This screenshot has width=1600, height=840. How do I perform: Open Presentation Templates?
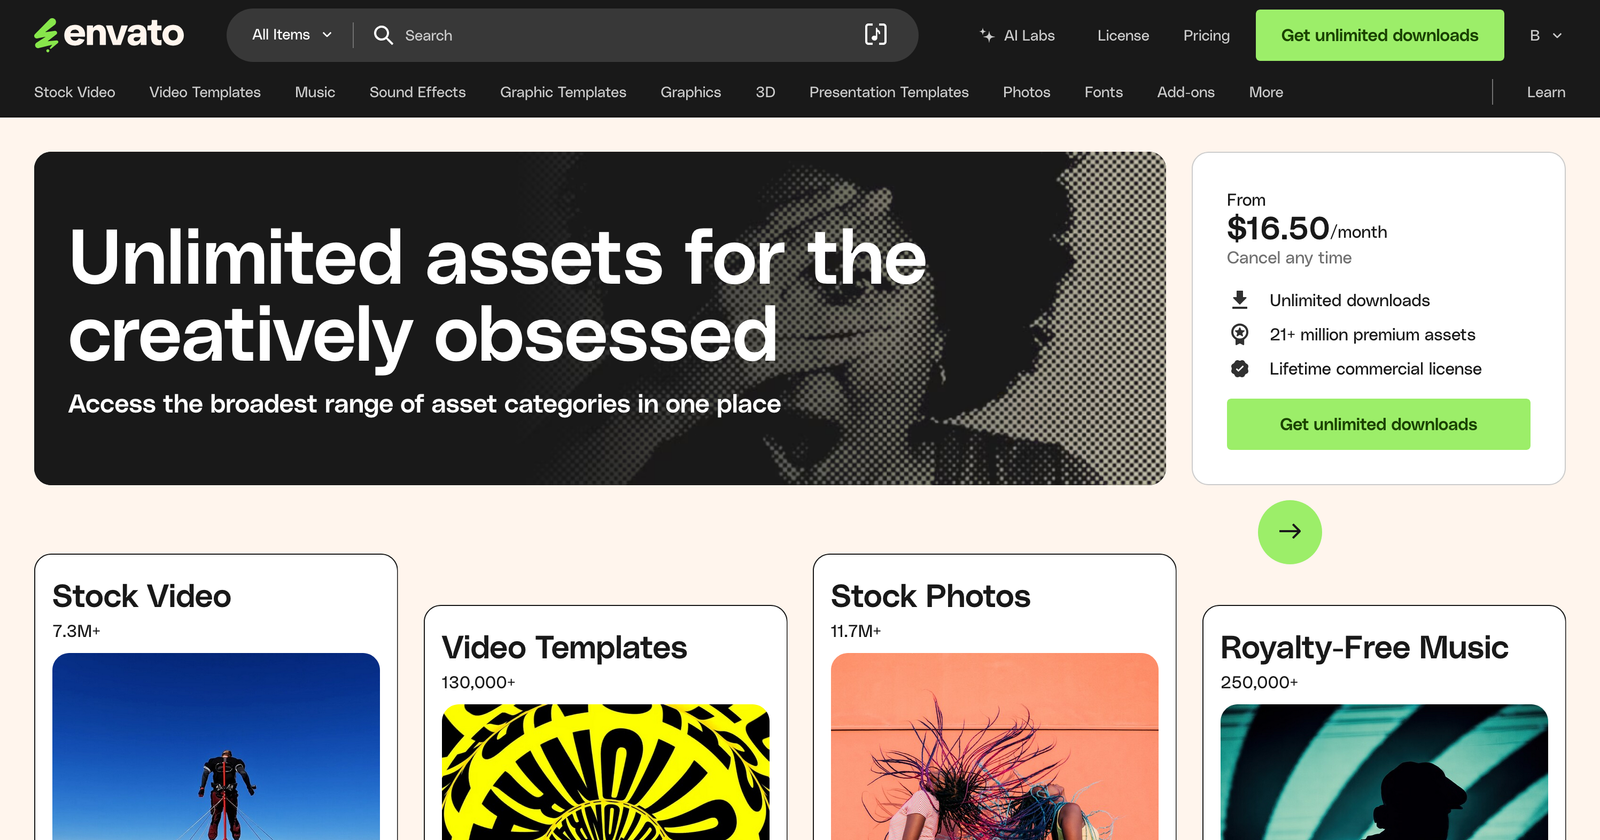tap(889, 92)
